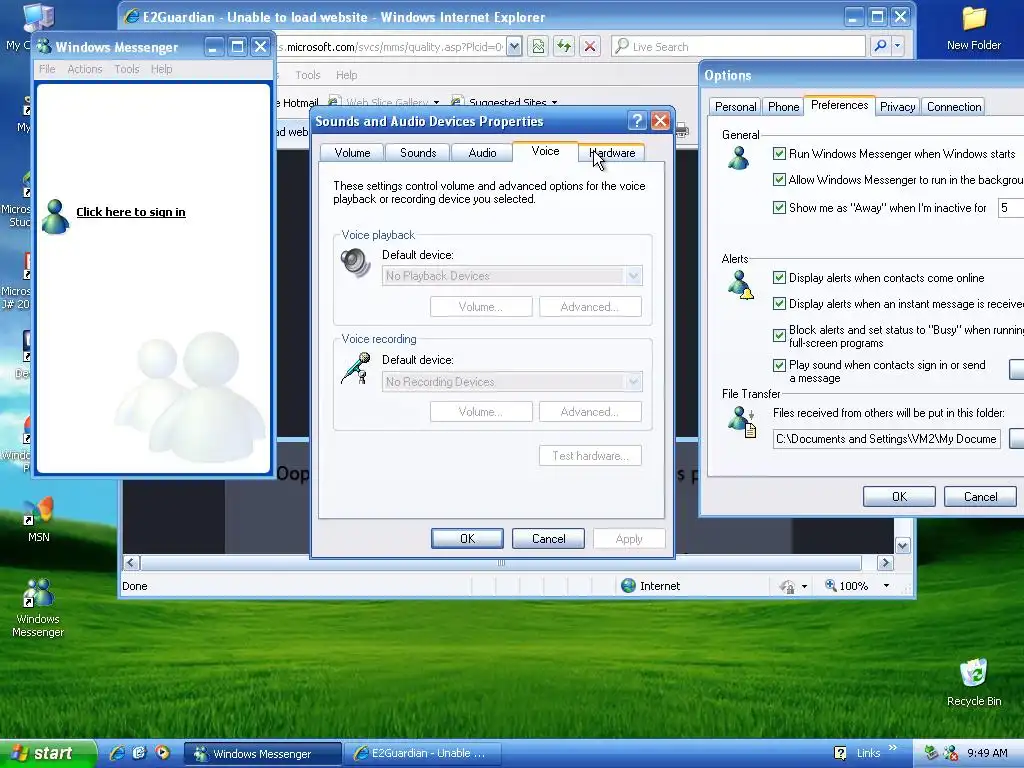Expand the Web Slice Gallery dropdown arrow

point(436,103)
